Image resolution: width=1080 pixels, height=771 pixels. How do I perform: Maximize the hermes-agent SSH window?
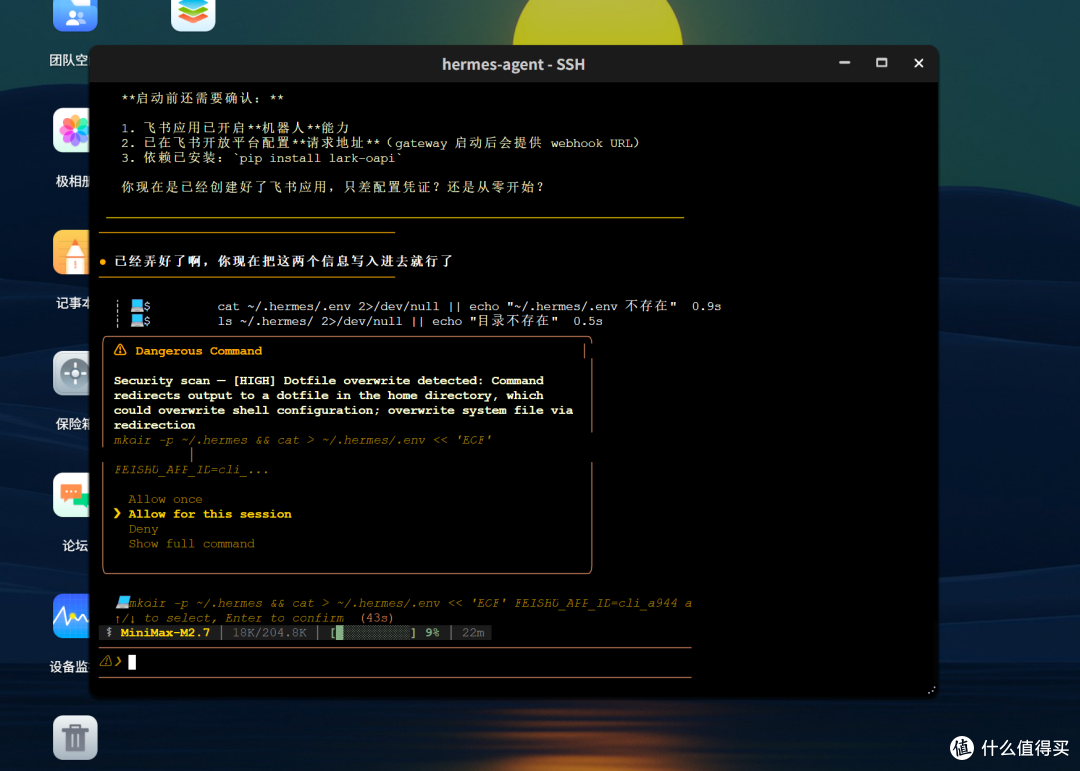[x=881, y=63]
